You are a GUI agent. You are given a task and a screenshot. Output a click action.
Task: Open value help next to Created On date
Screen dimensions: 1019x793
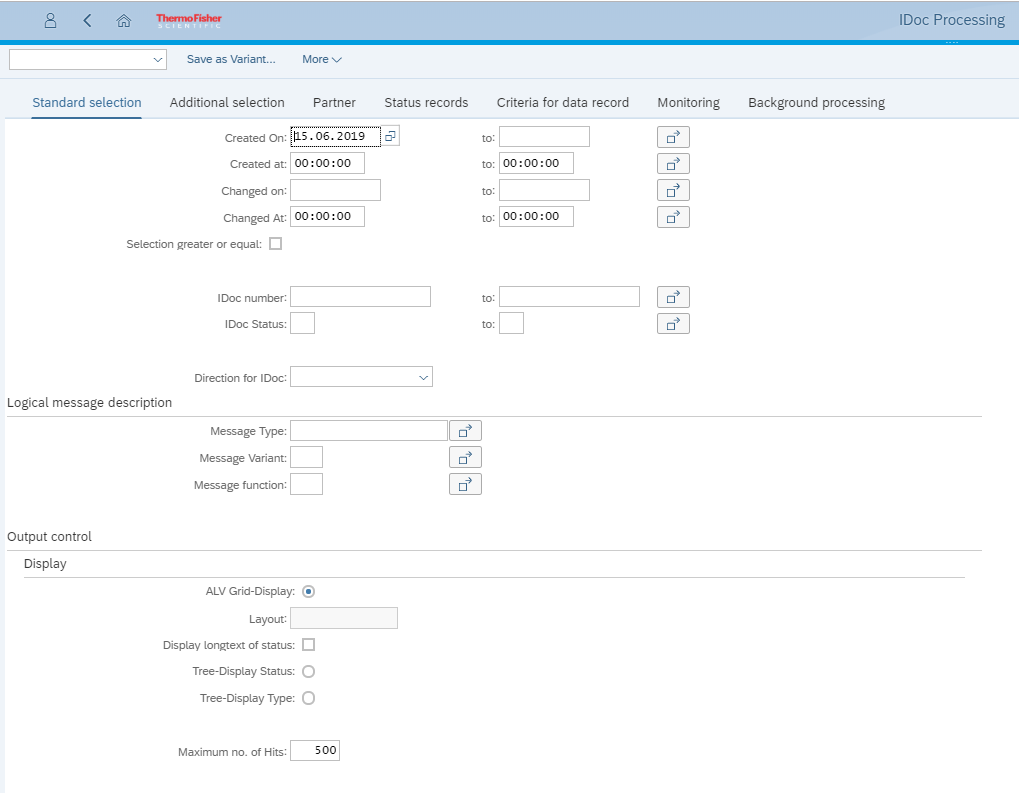pyautogui.click(x=390, y=136)
